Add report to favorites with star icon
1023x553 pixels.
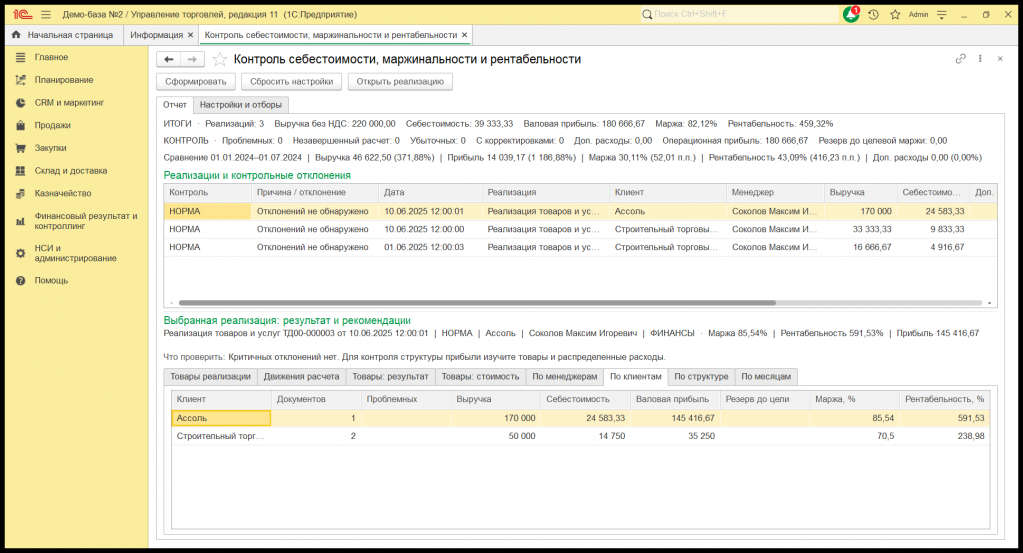coord(220,59)
